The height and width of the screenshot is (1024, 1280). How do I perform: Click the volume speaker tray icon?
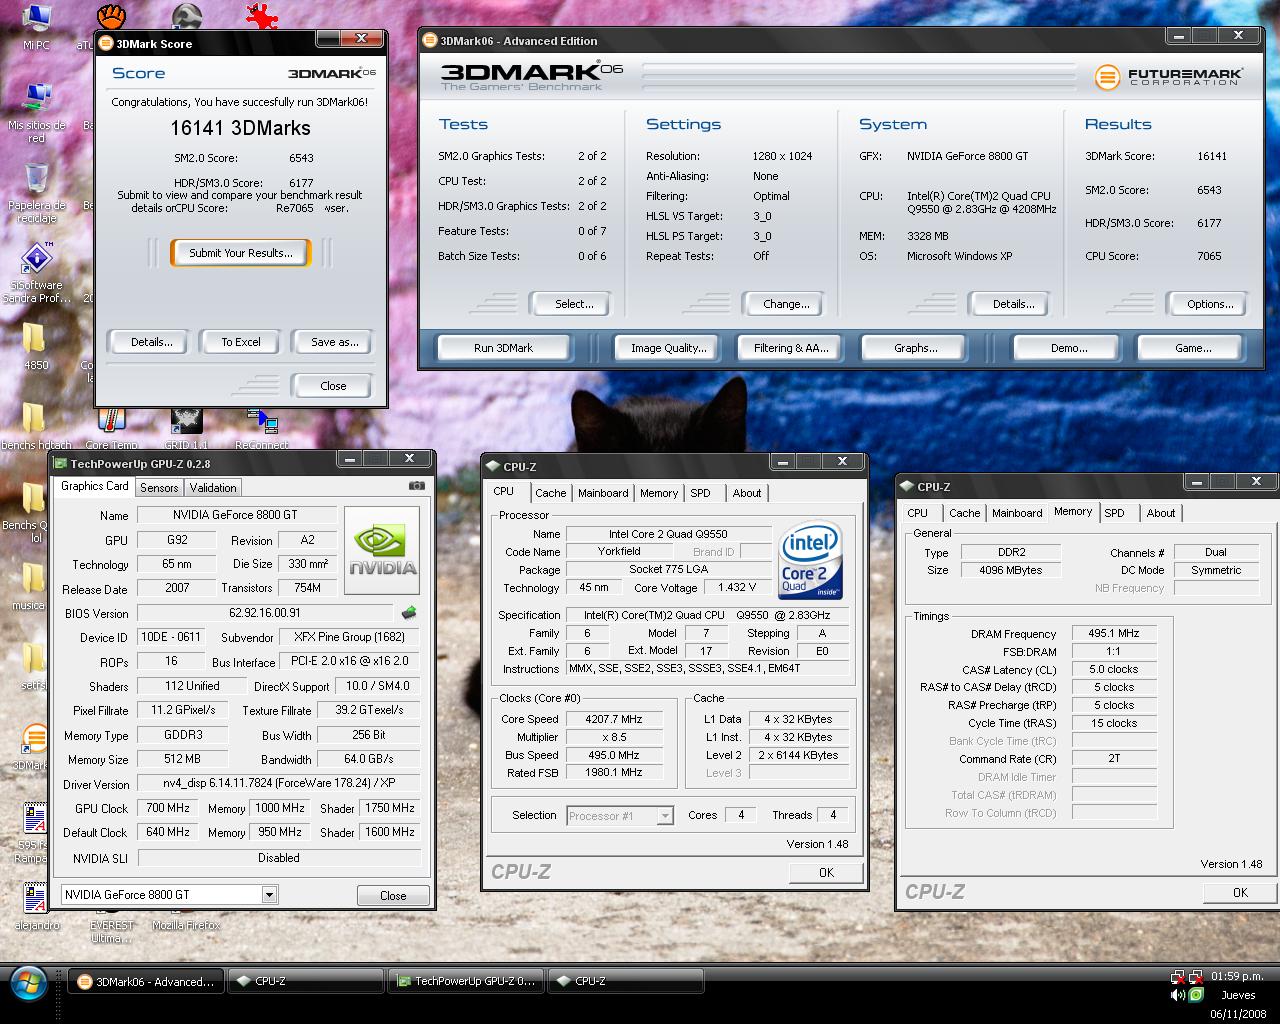click(1178, 995)
